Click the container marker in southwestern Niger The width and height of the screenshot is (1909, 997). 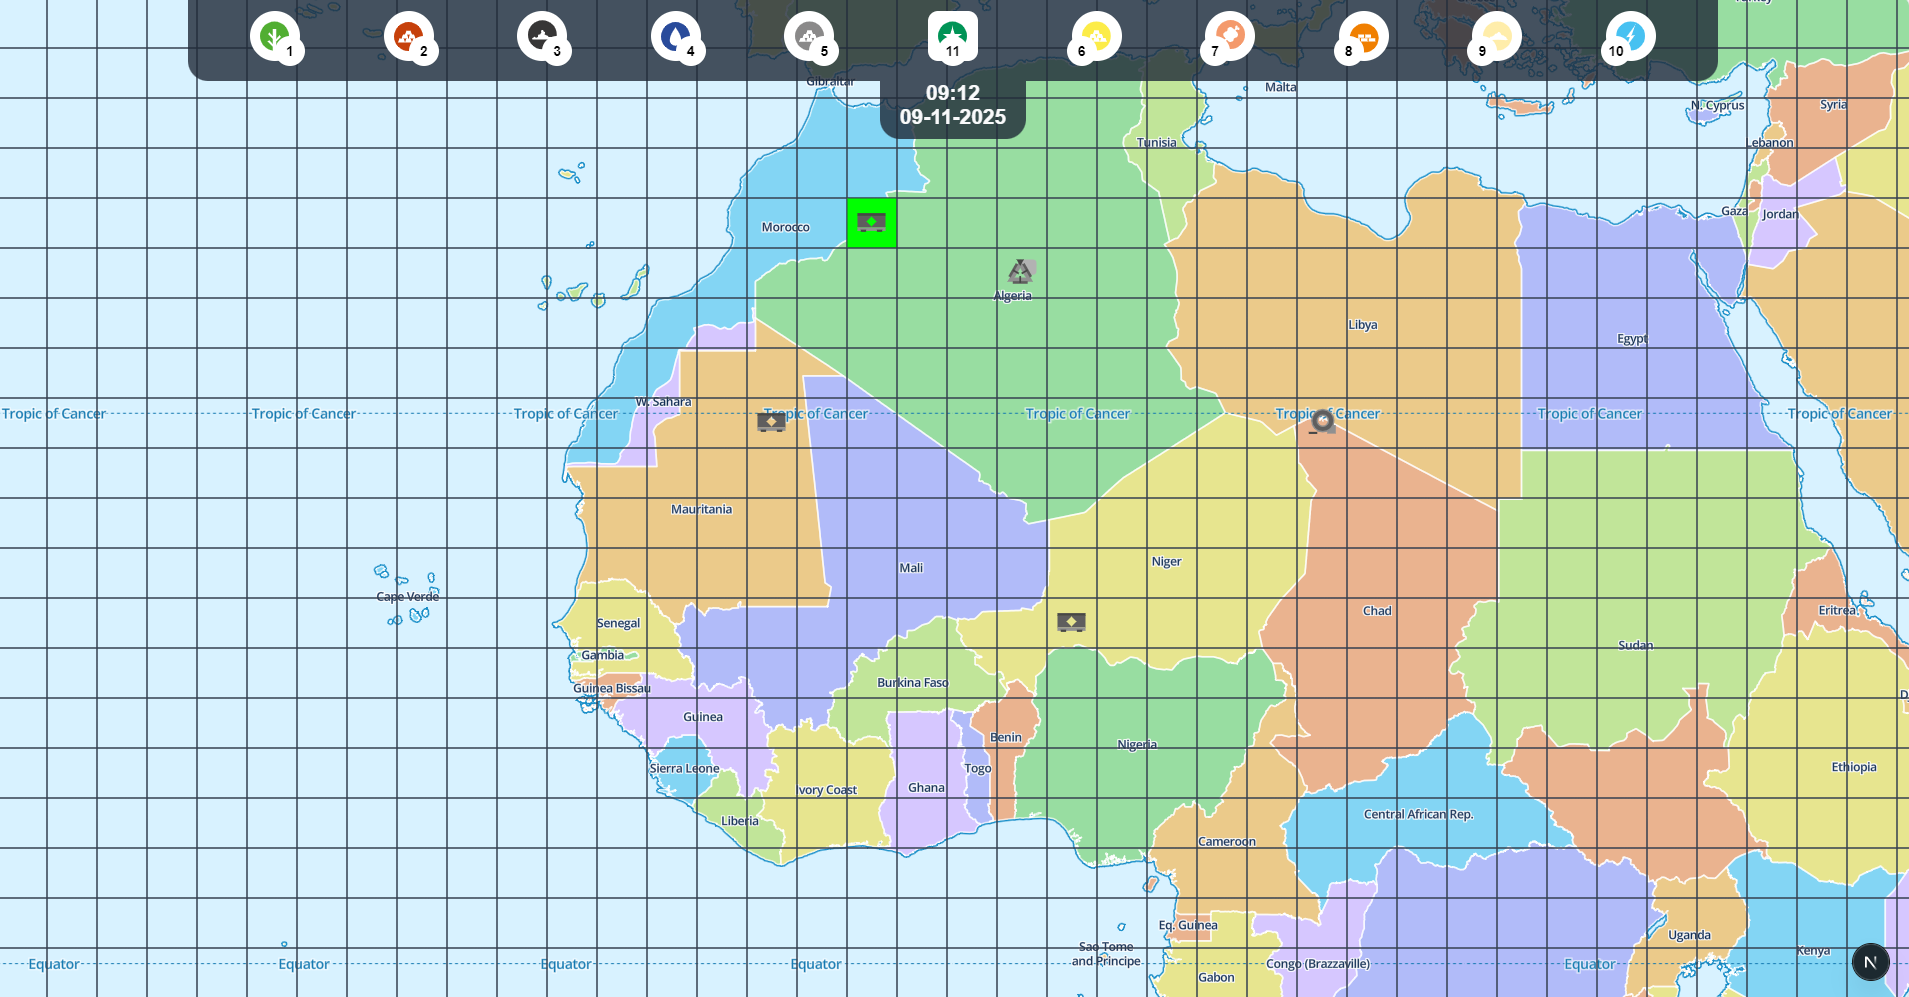click(1071, 622)
